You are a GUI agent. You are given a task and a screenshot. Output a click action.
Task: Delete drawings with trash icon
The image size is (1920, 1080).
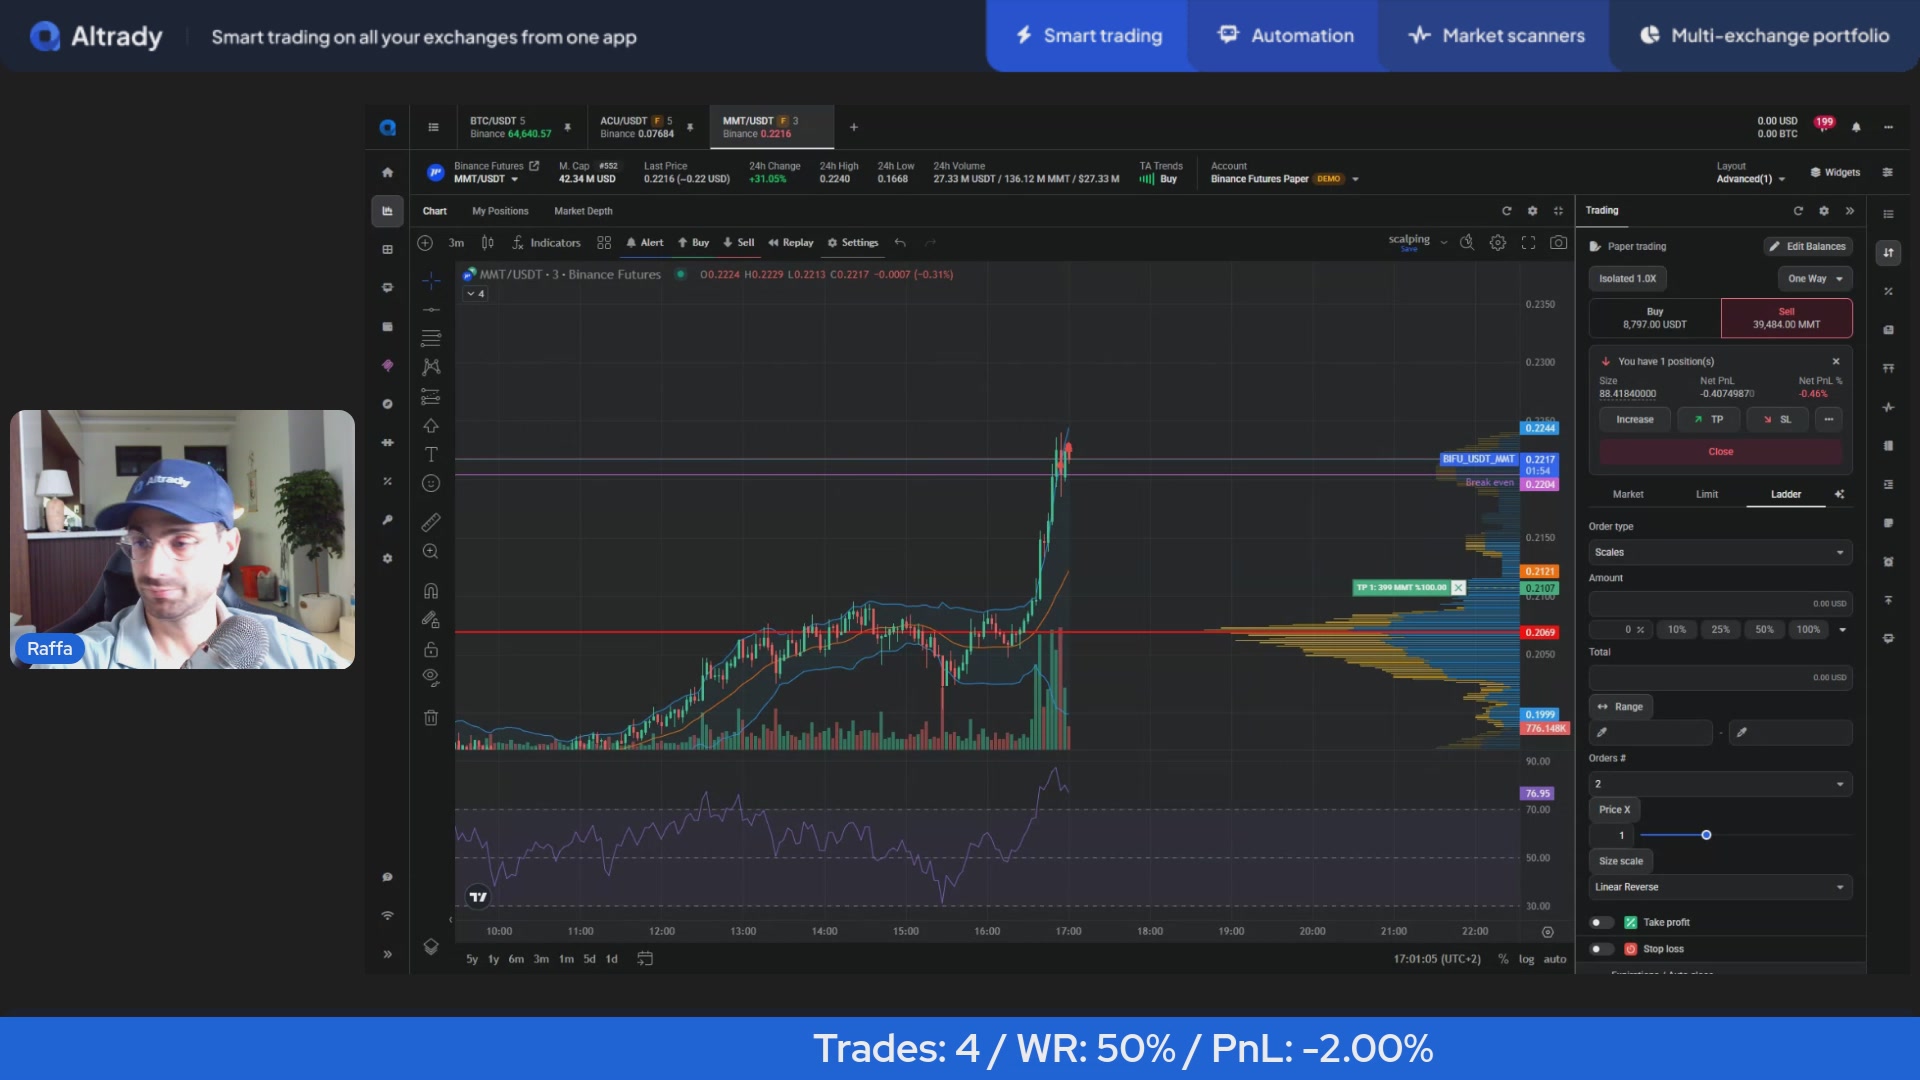(431, 717)
